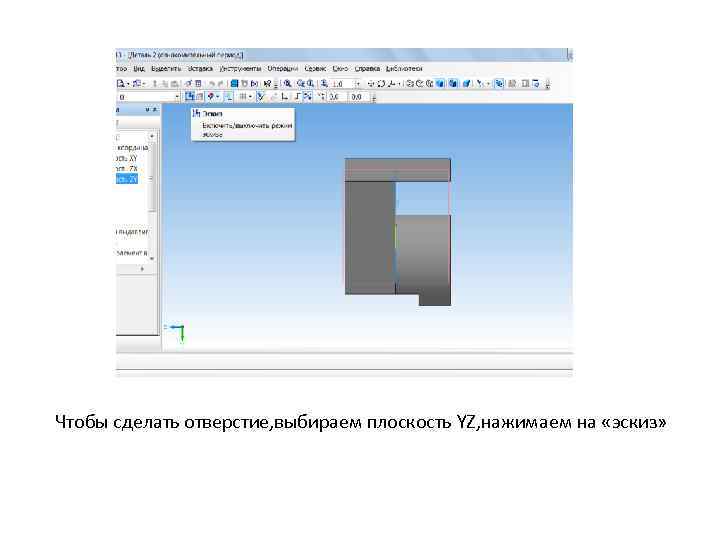The height and width of the screenshot is (540, 720).
Task: Click the Rotate view circular-arrows icon
Action: (x=382, y=84)
